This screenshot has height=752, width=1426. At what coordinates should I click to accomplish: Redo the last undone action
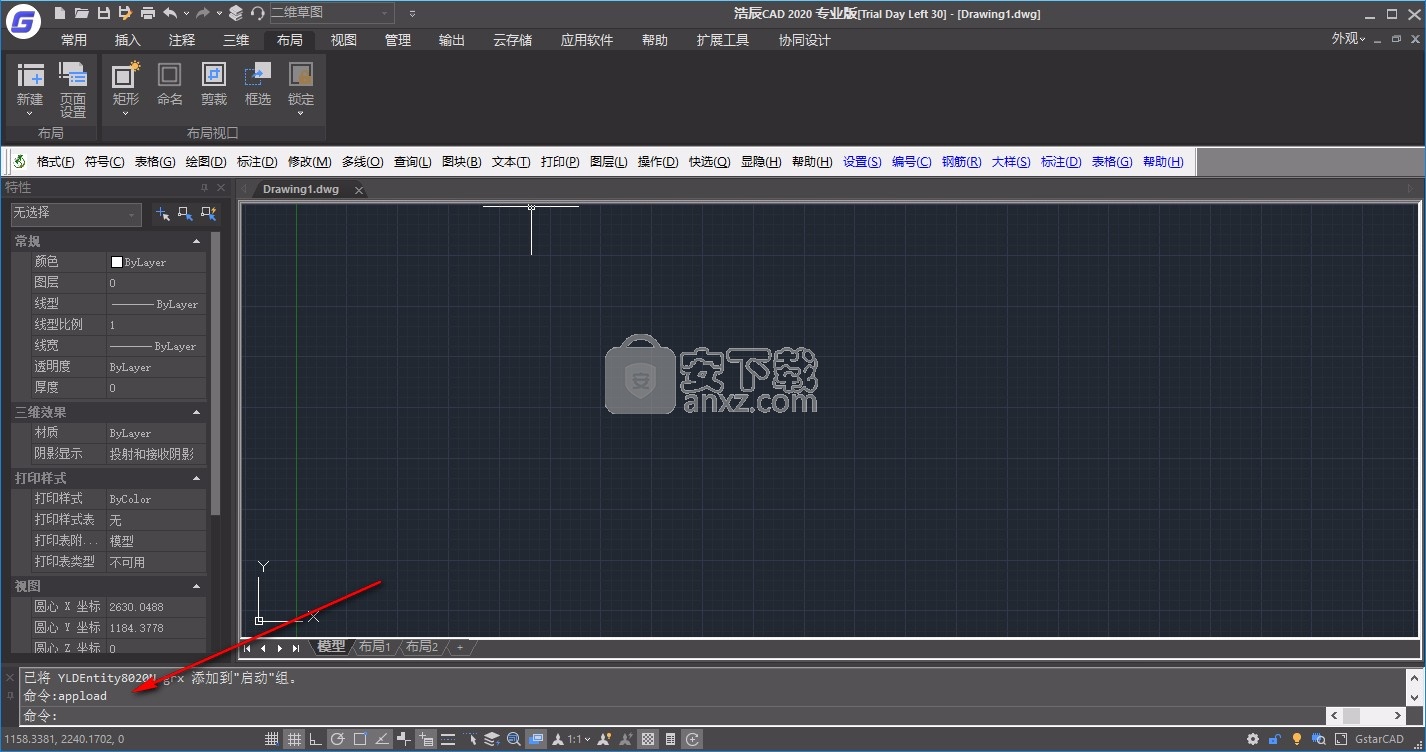203,13
